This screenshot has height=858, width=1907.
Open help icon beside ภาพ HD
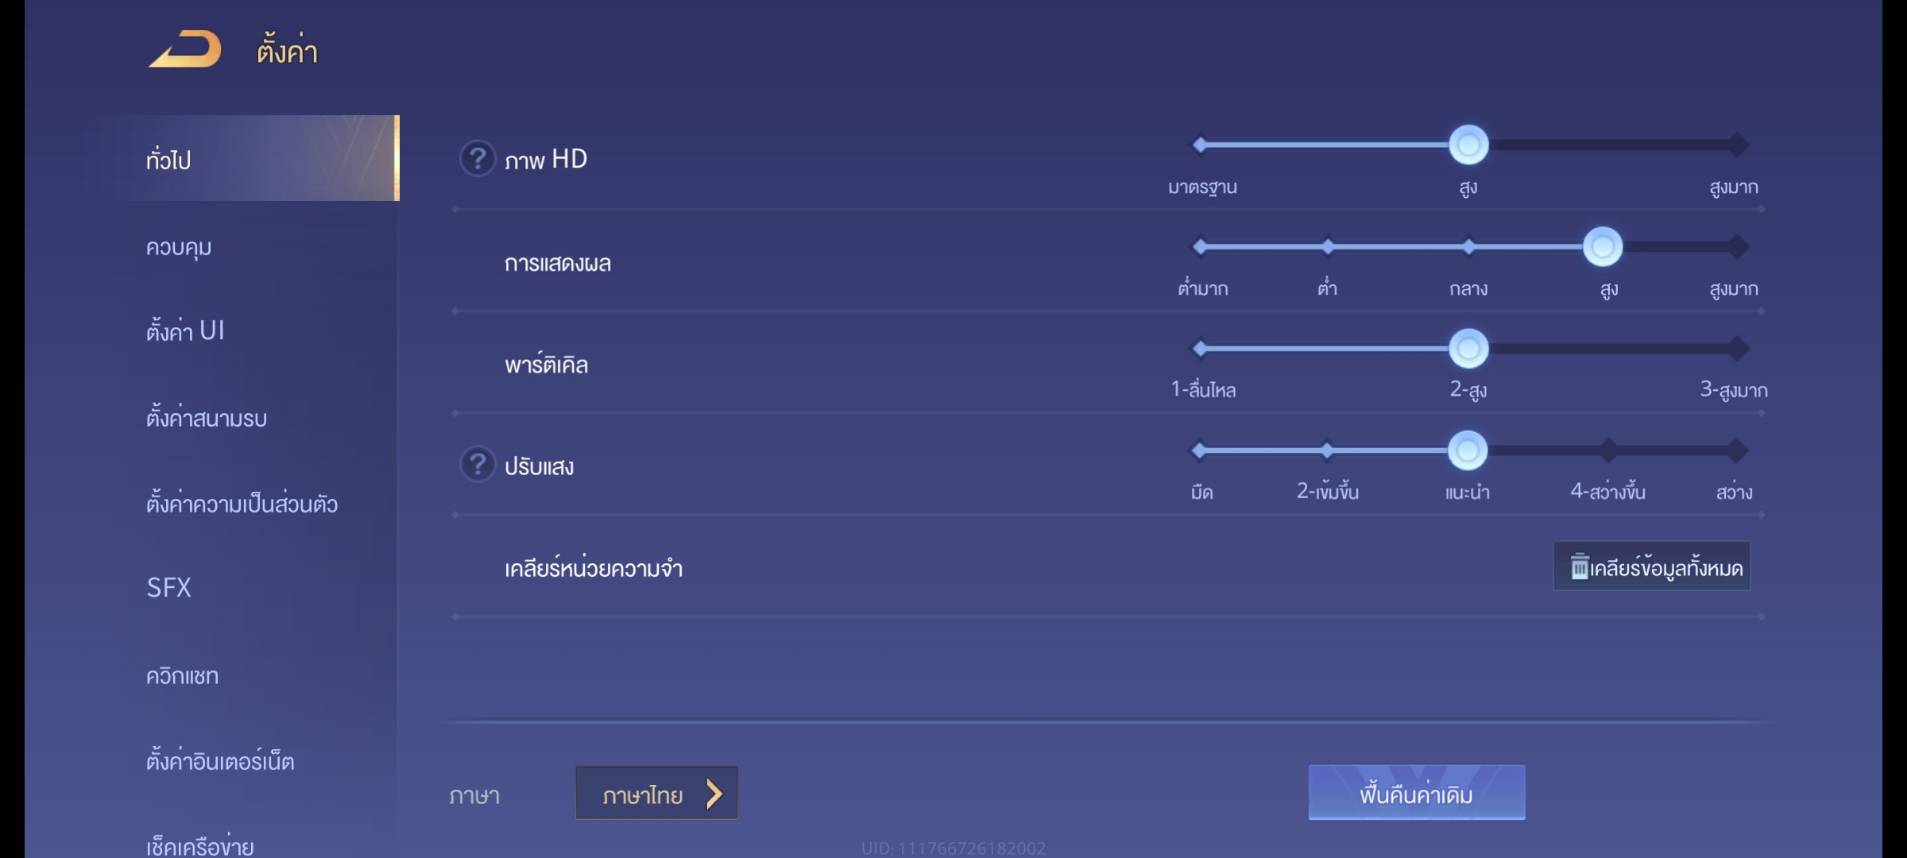coord(477,158)
